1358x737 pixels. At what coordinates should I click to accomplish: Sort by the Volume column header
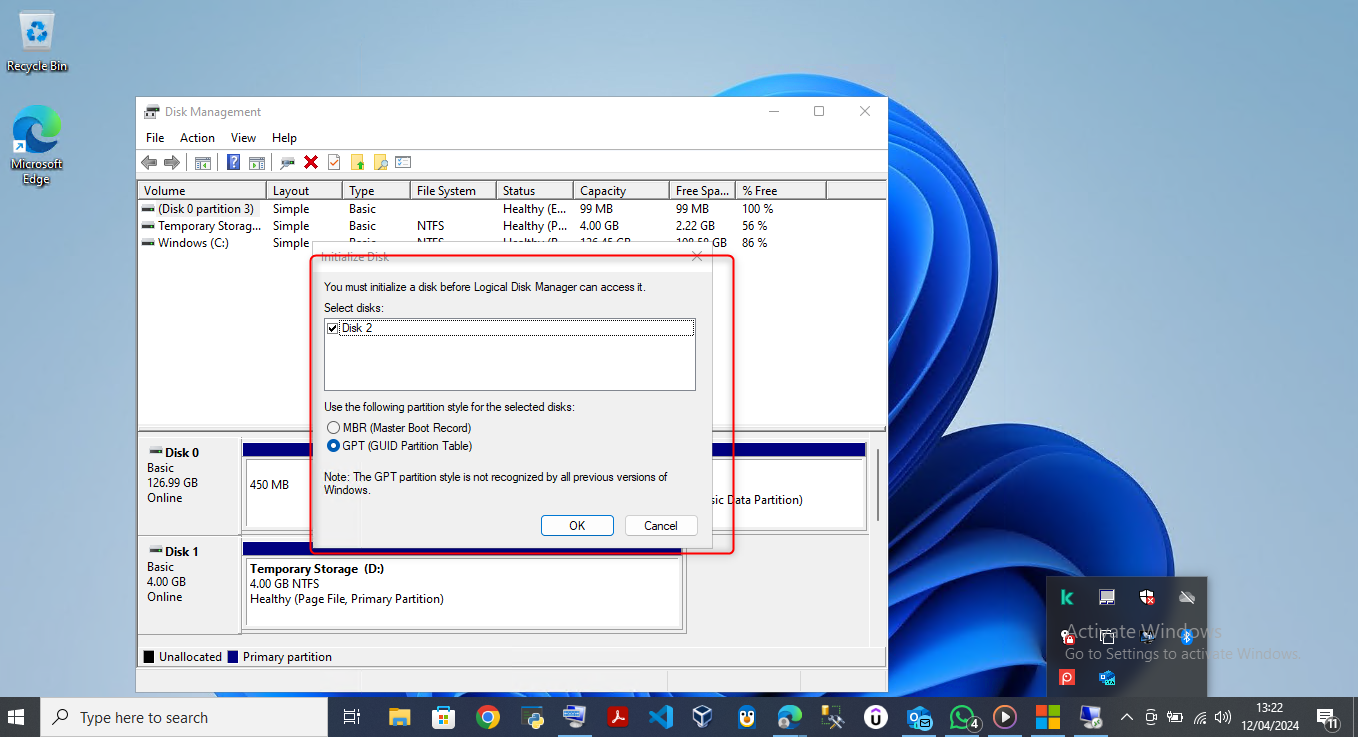203,190
